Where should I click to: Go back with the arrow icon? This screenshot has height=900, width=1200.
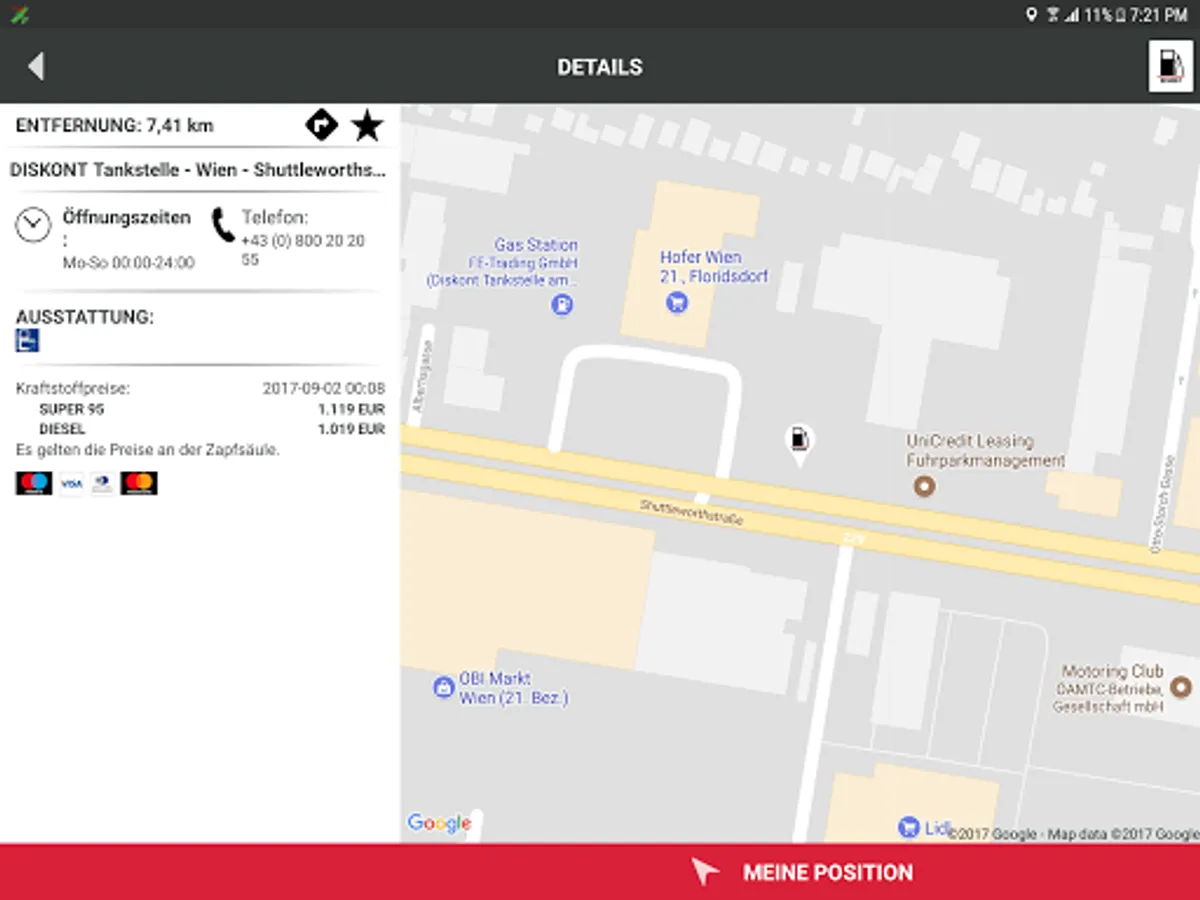click(36, 67)
